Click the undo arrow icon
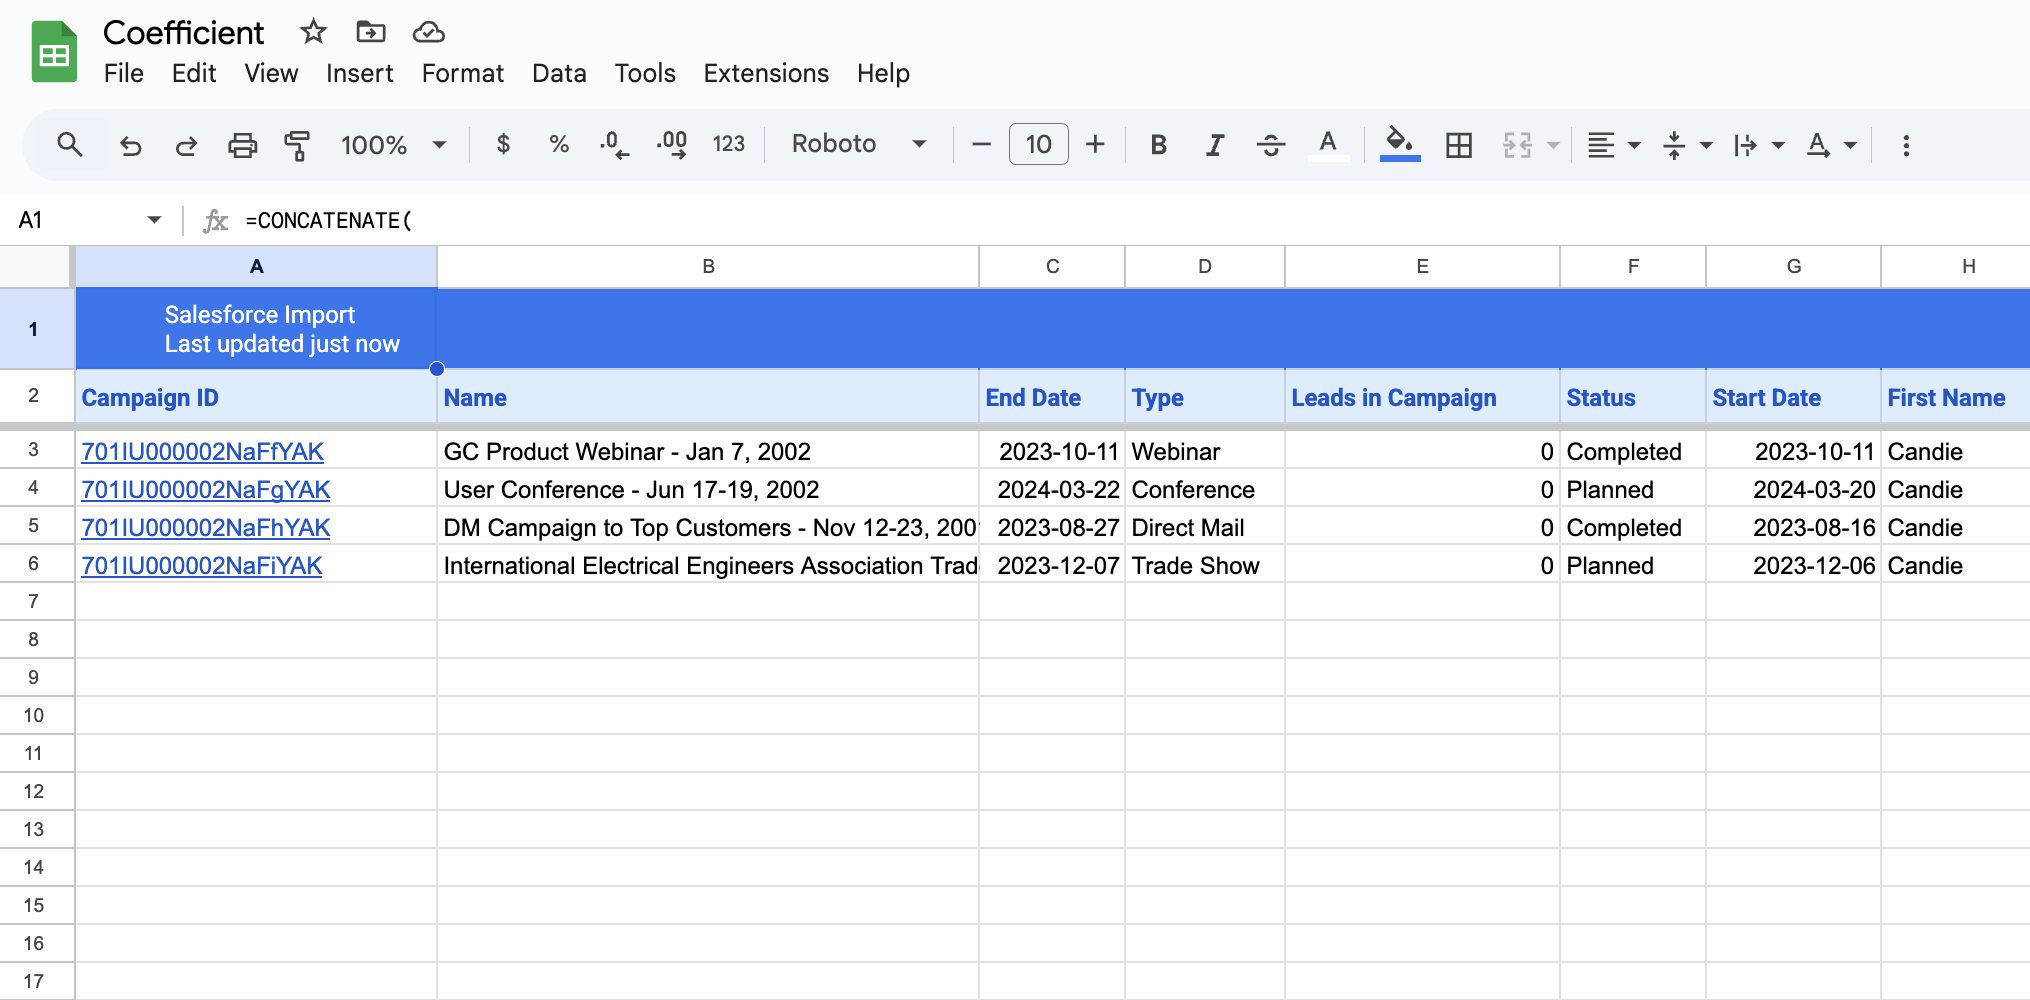The image size is (2030, 1000). click(130, 145)
